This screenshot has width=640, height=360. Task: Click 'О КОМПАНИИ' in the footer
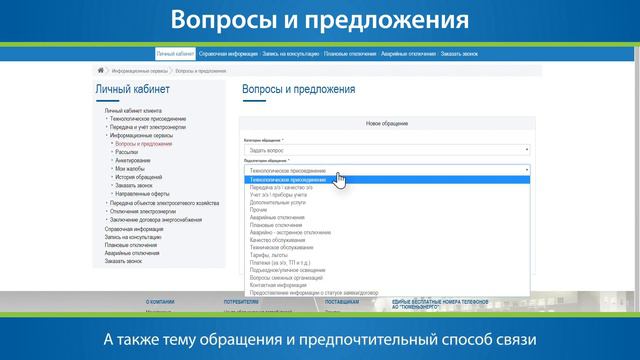160,302
